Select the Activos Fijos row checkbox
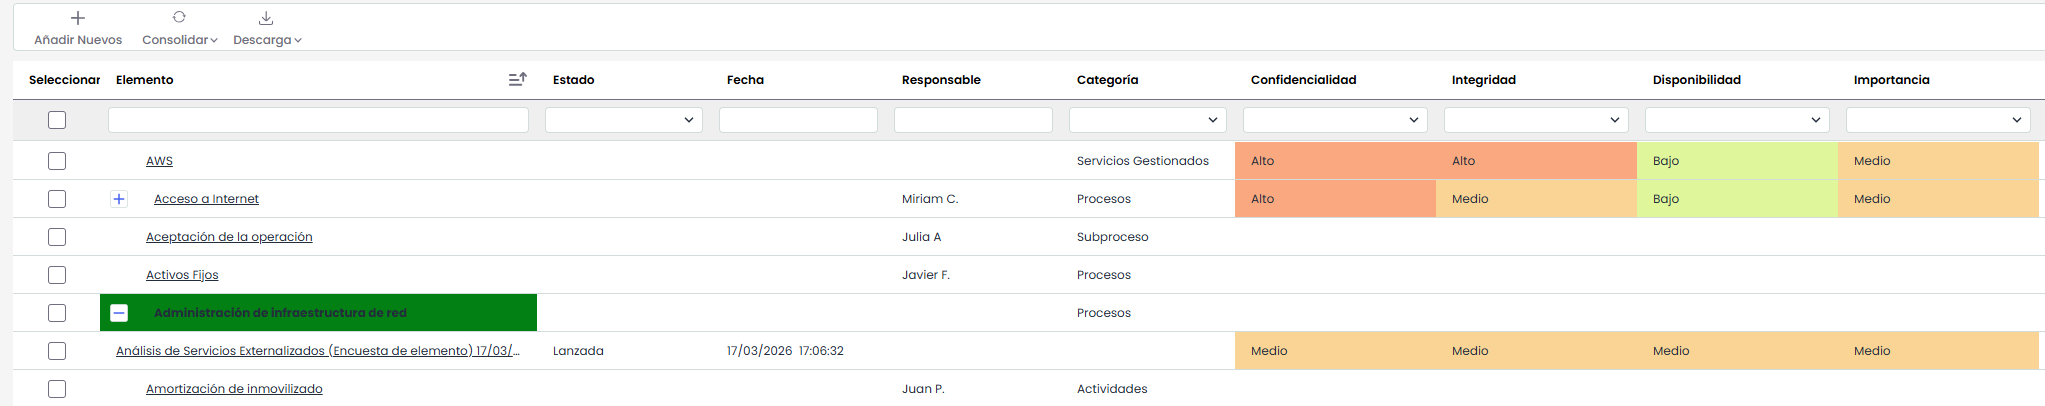The image size is (2045, 406). coord(57,275)
